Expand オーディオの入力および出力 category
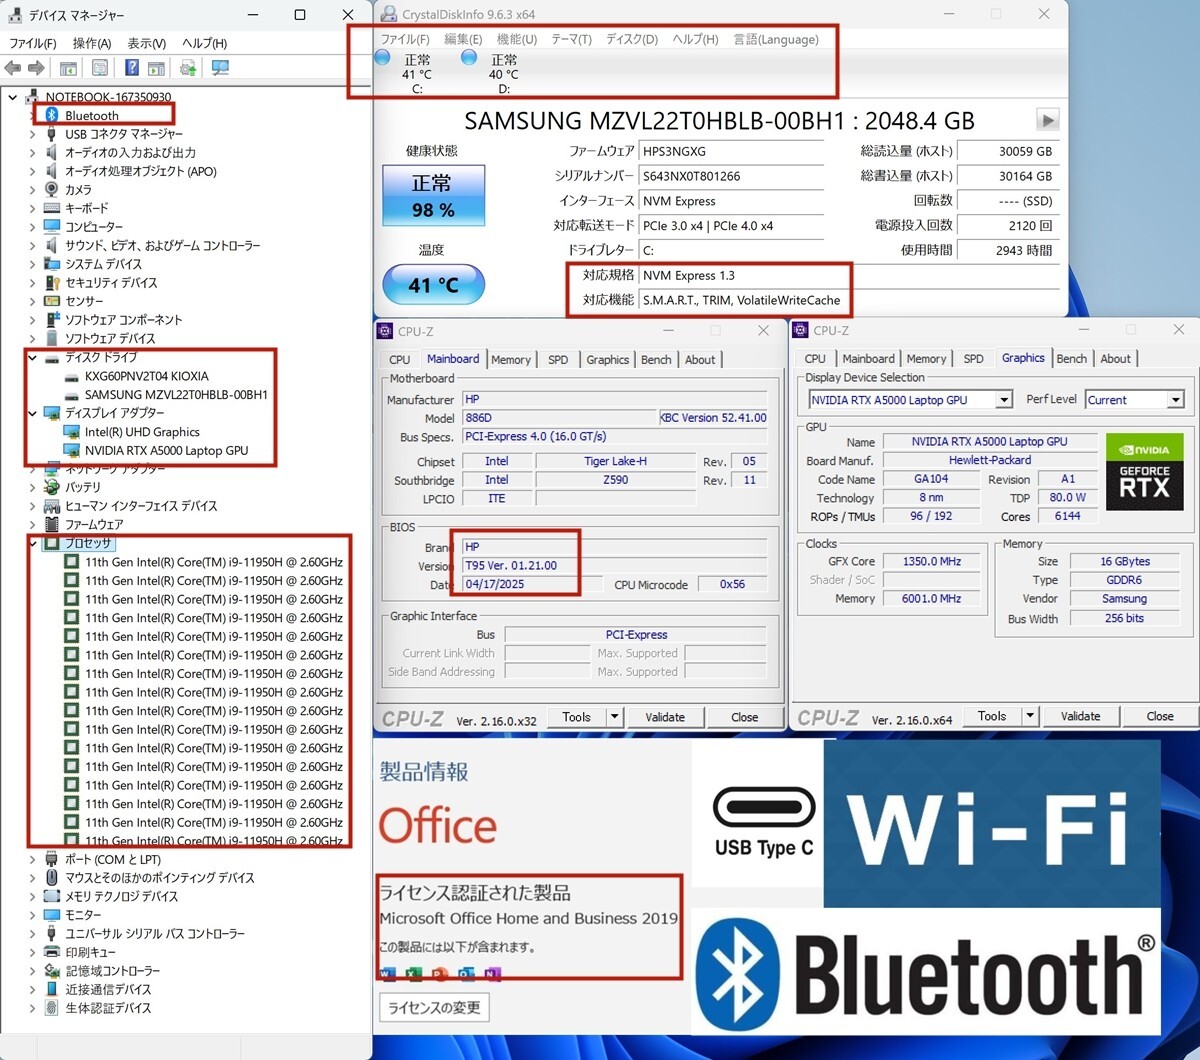Image resolution: width=1200 pixels, height=1060 pixels. 32,153
